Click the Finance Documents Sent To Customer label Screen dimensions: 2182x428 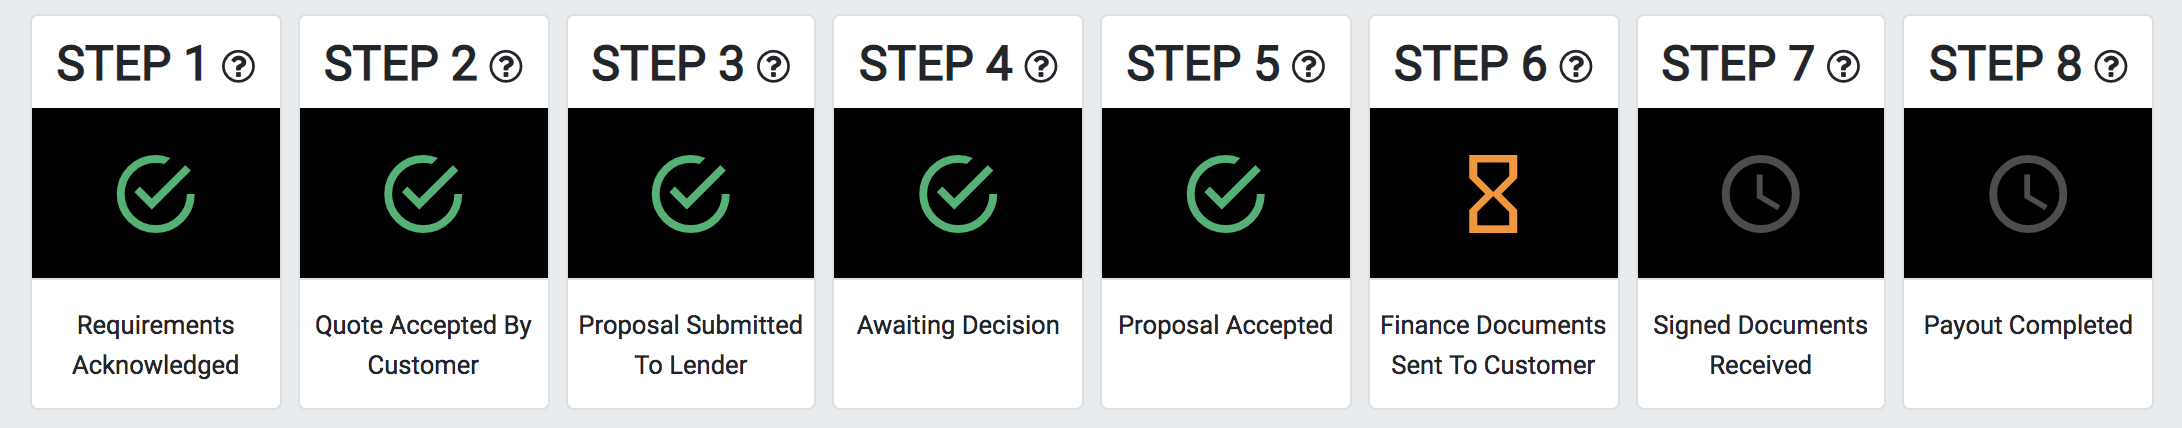click(1493, 345)
